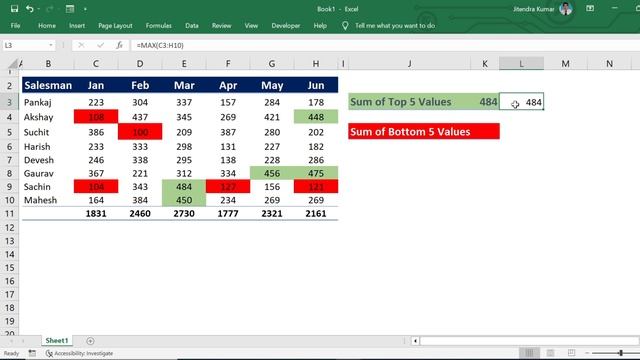This screenshot has width=640, height=360.
Task: Open the Formulas tab
Action: tap(158, 25)
